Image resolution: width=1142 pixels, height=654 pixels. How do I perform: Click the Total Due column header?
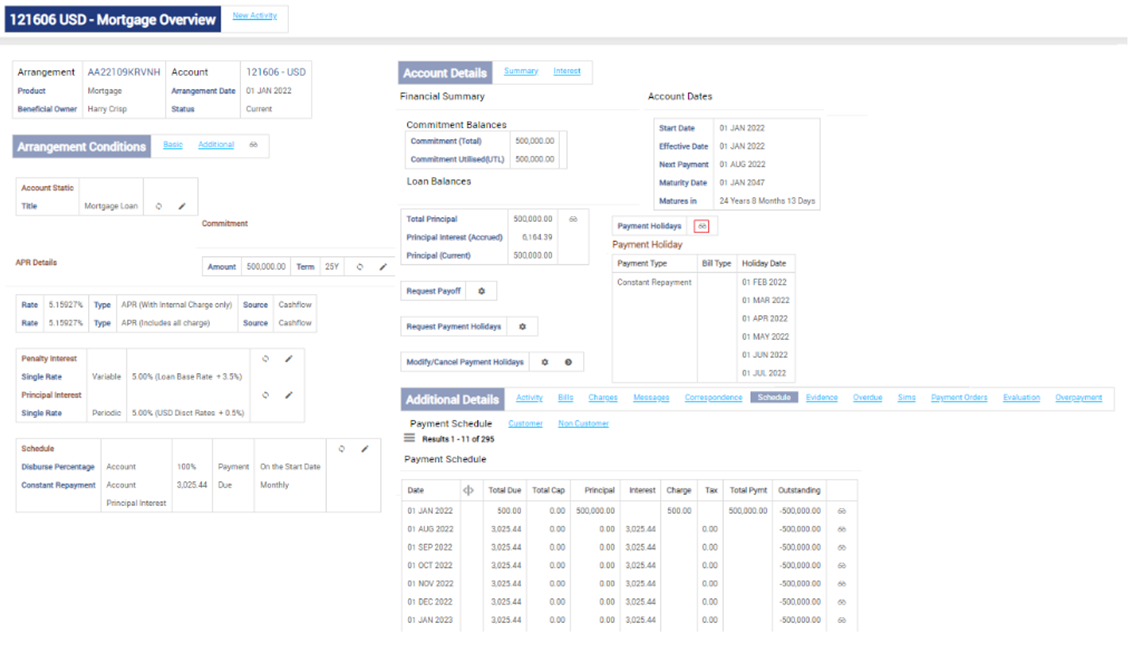[505, 490]
